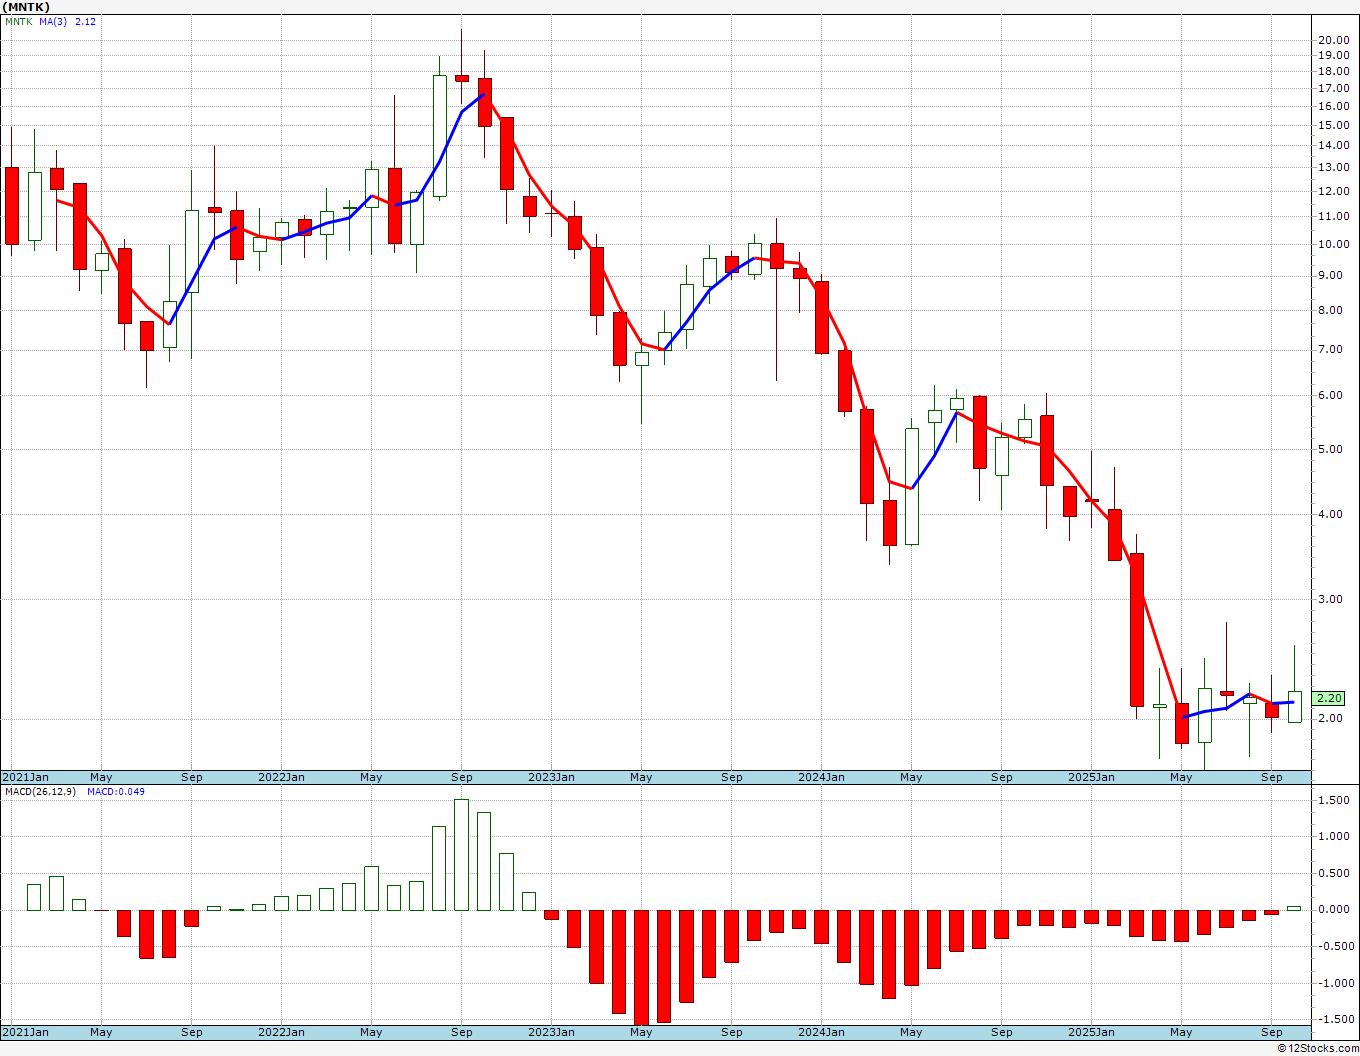Click 2023Jan on the price chart date axis
Viewport: 1360px width, 1056px height.
point(551,777)
